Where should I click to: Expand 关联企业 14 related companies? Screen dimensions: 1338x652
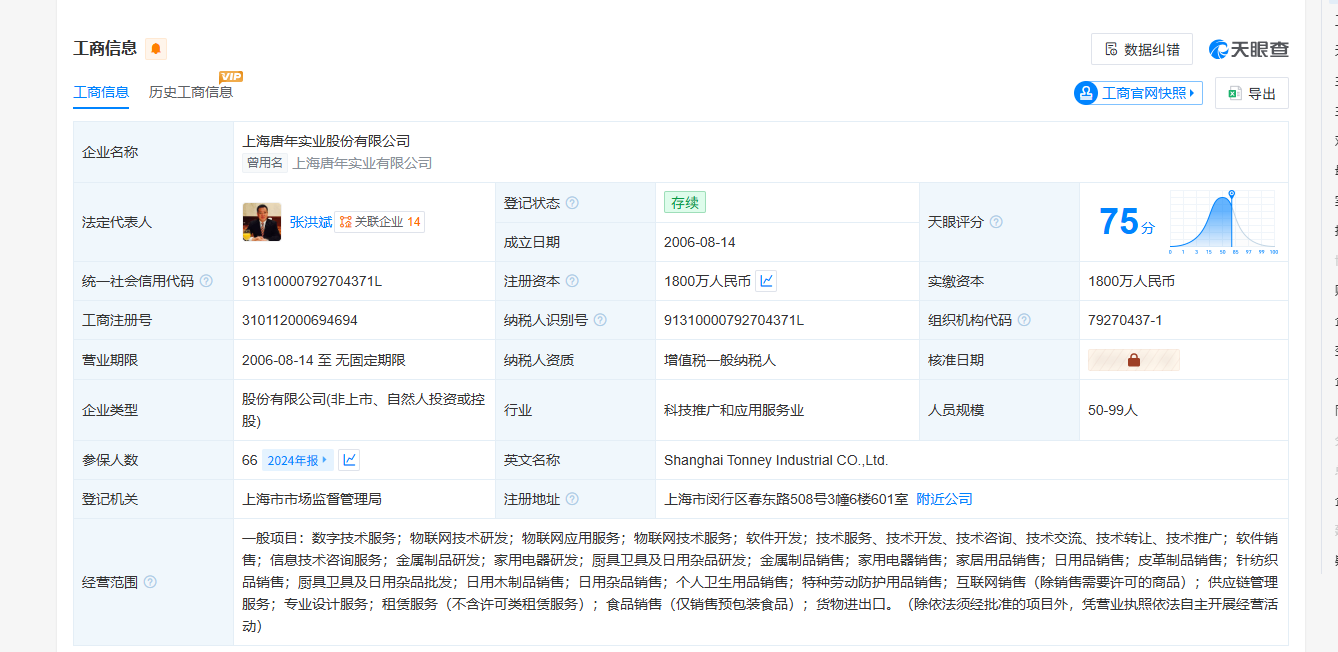coord(379,222)
